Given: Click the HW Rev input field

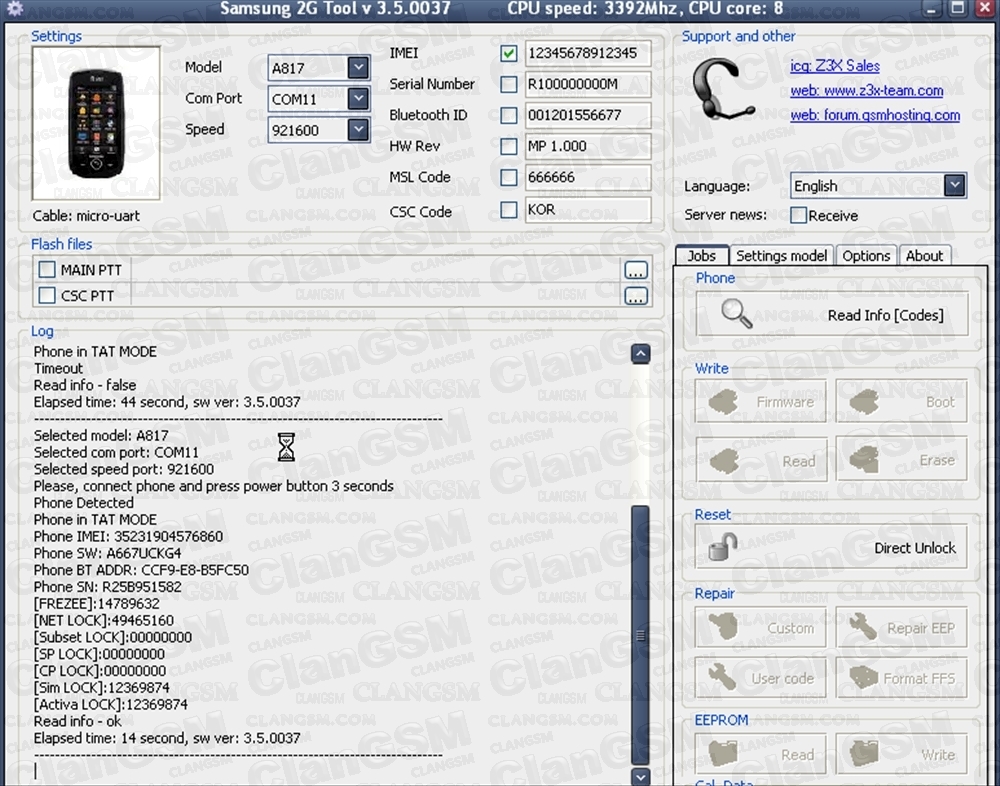Looking at the screenshot, I should pos(587,146).
